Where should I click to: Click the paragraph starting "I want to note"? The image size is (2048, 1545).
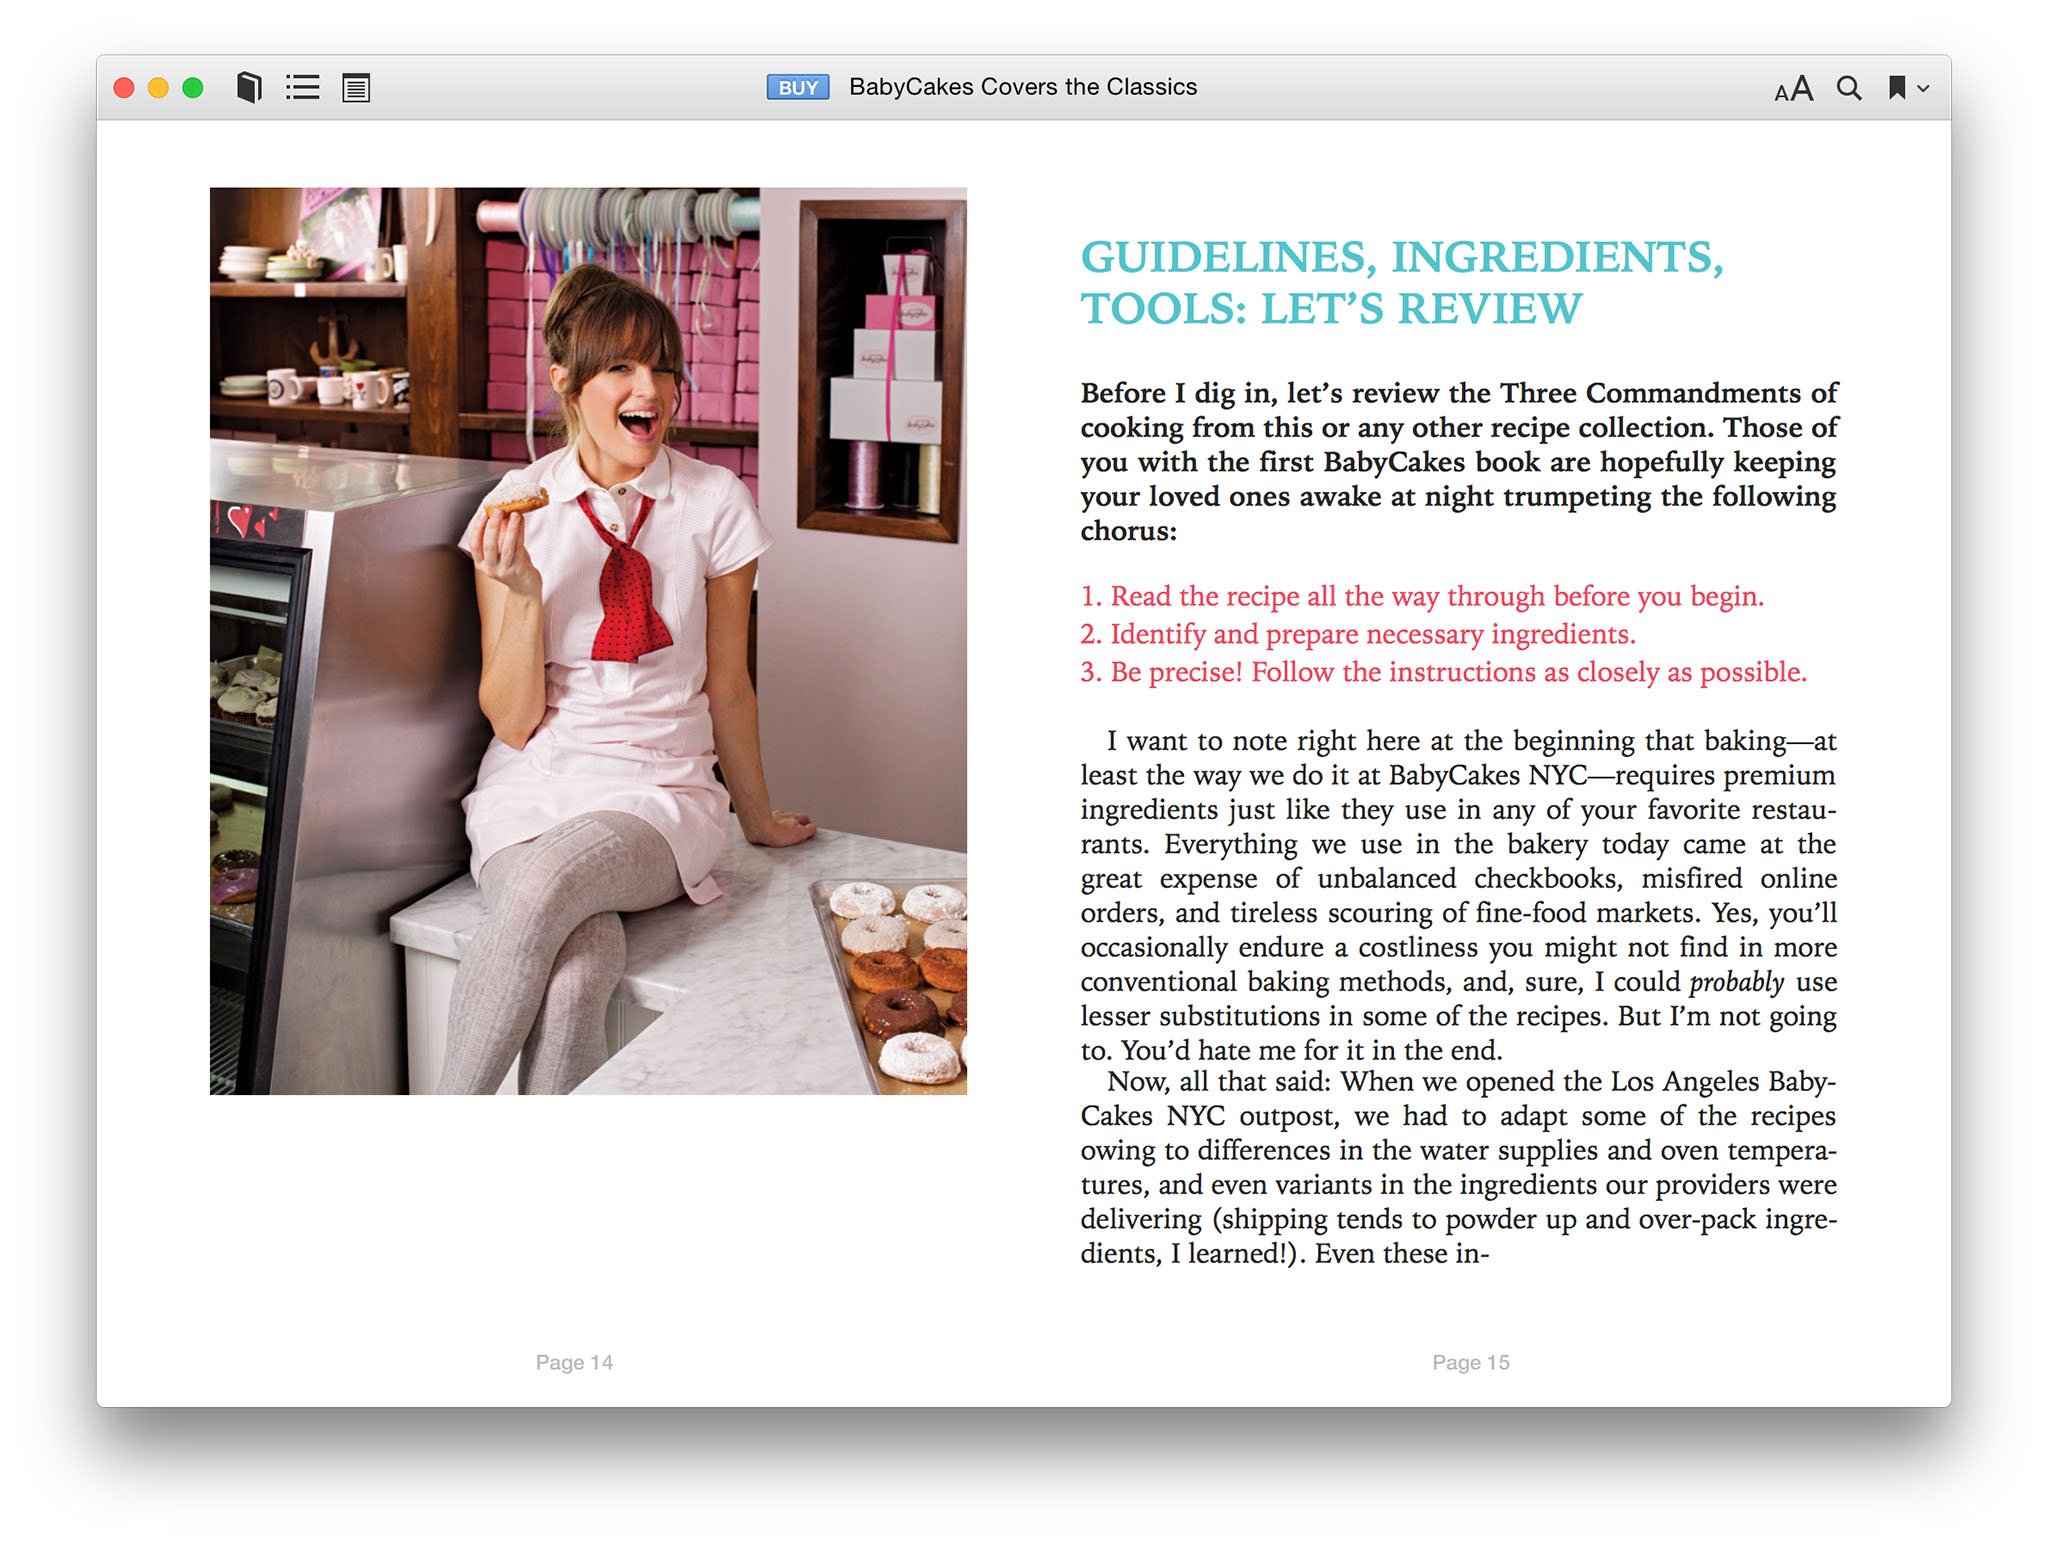(x=1459, y=895)
